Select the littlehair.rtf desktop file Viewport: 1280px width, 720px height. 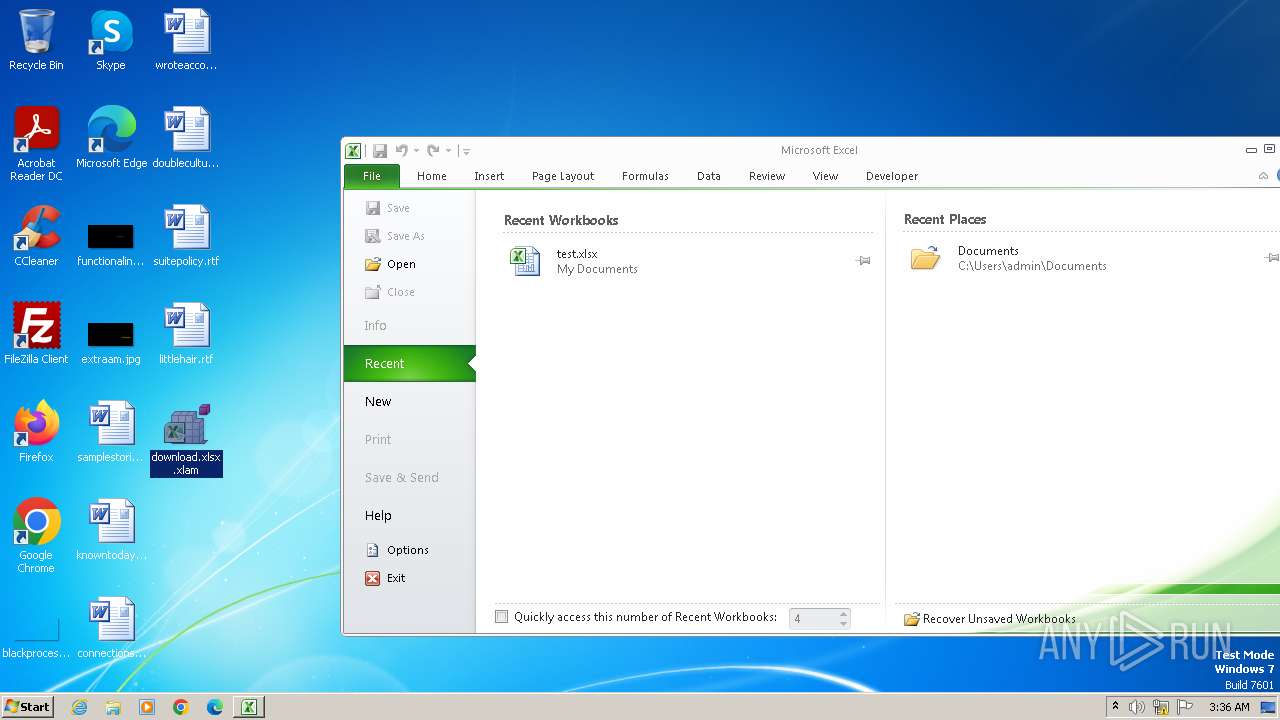[x=186, y=335]
